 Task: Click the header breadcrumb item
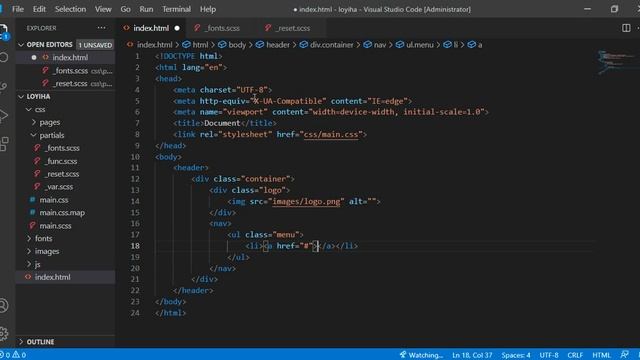(273, 45)
